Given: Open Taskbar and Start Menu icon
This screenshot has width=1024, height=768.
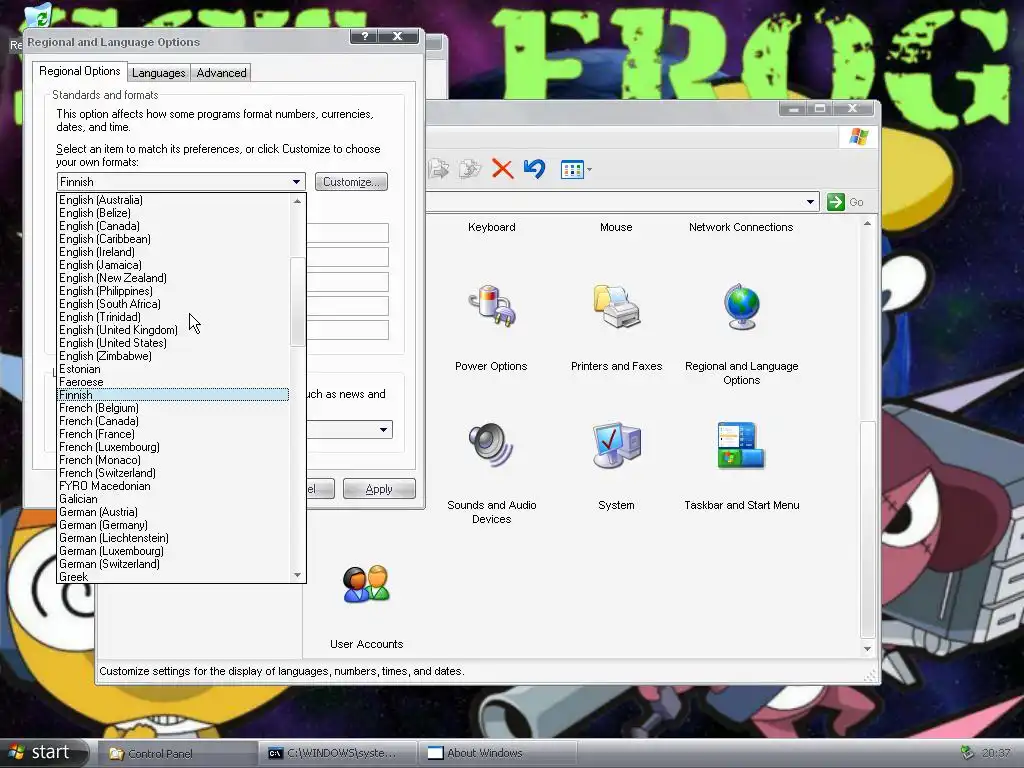Looking at the screenshot, I should (x=741, y=445).
